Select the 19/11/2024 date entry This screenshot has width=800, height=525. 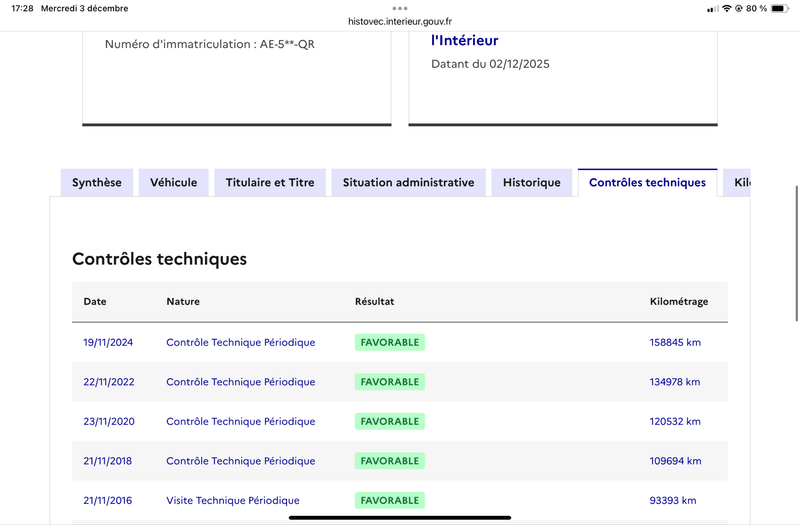pos(108,342)
